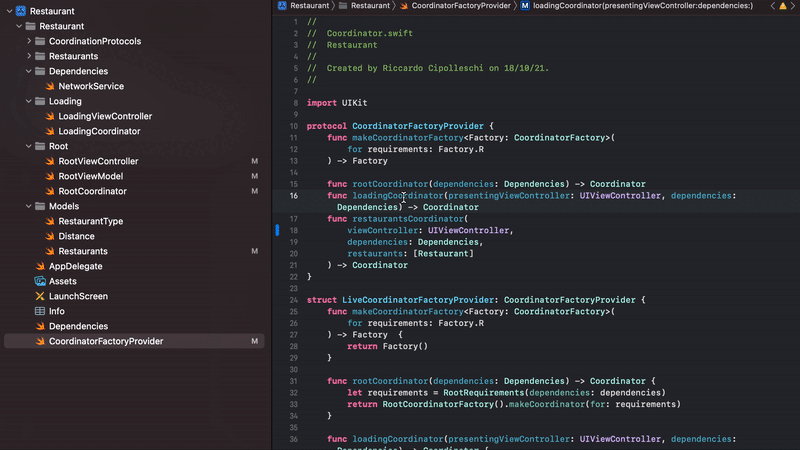
Task: Collapse the Models folder chevron
Action: [x=29, y=206]
